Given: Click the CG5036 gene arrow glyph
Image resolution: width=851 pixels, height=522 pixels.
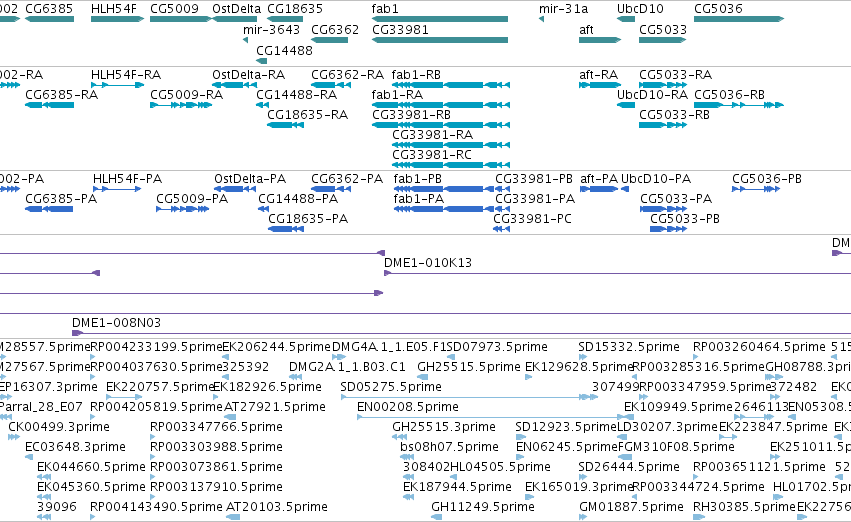Looking at the screenshot, I should (x=739, y=19).
